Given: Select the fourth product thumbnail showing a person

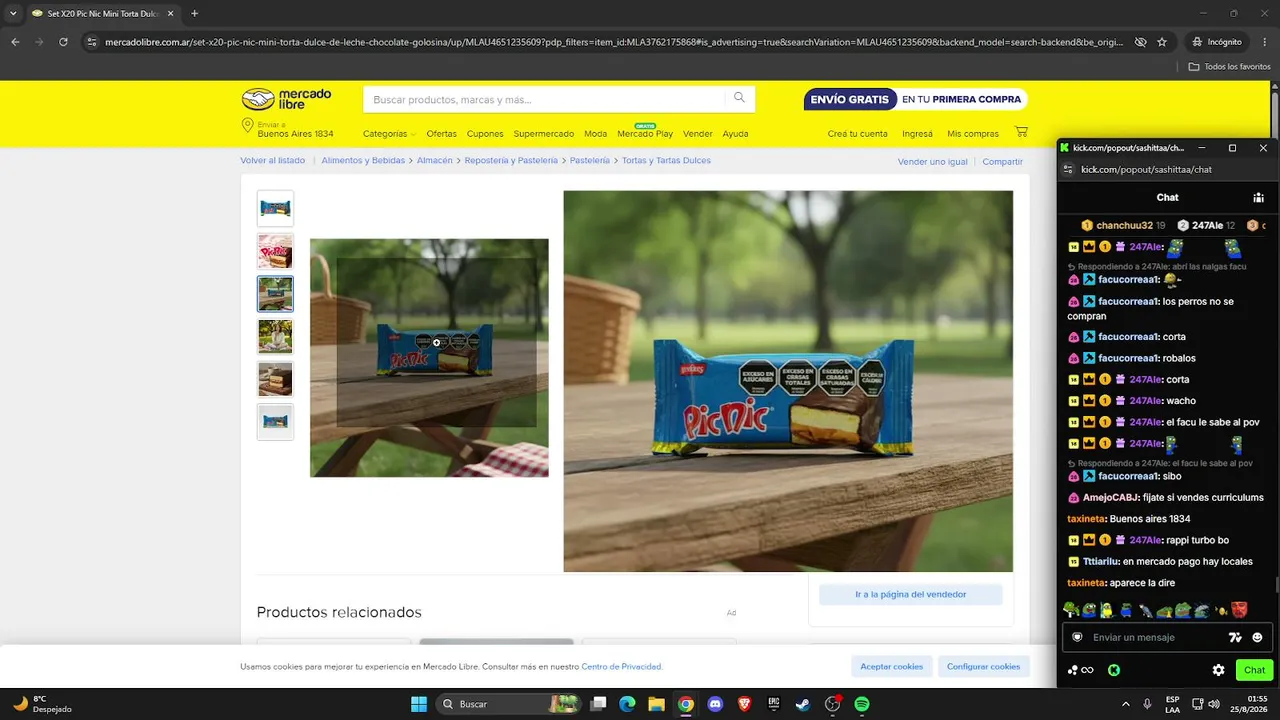Looking at the screenshot, I should point(275,337).
